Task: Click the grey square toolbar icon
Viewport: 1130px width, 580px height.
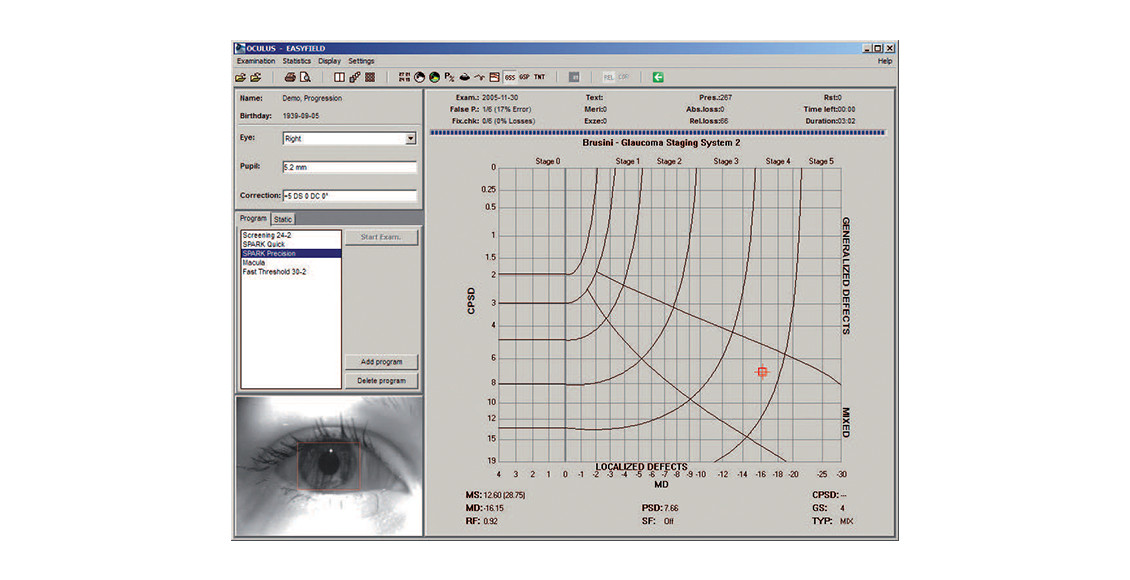Action: pyautogui.click(x=574, y=77)
